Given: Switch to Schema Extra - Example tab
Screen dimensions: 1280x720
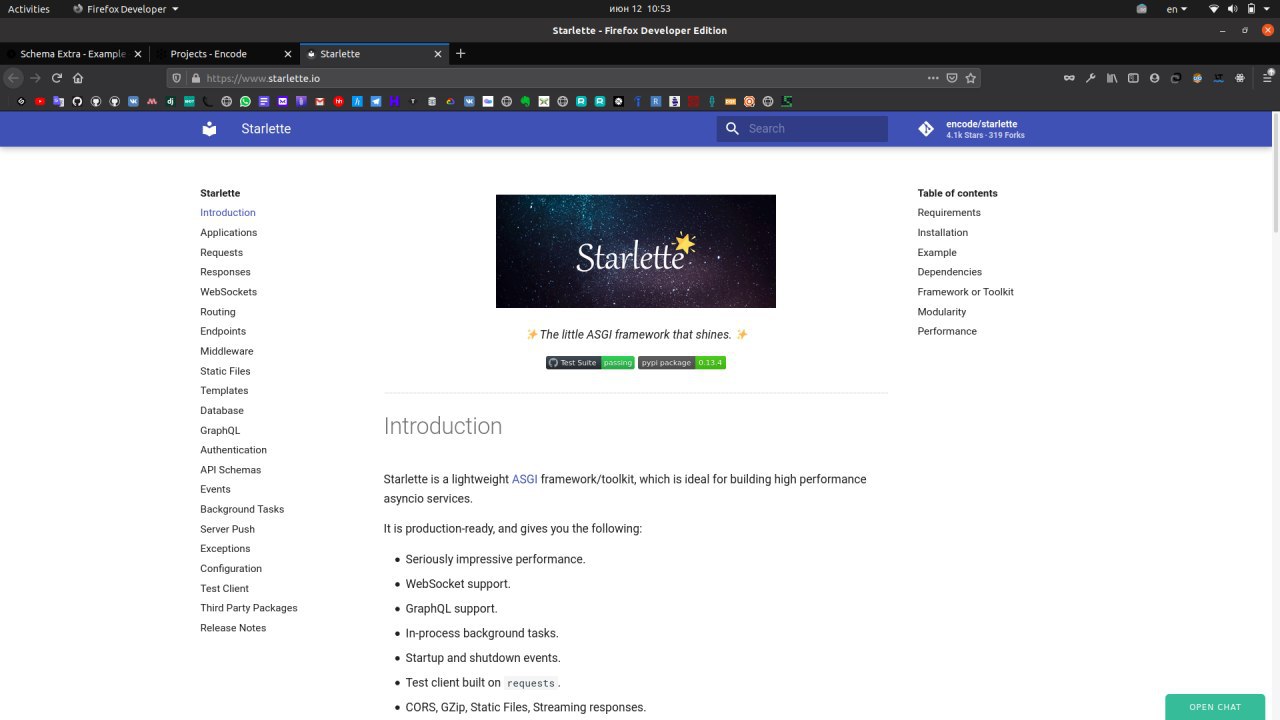Looking at the screenshot, I should pyautogui.click(x=74, y=54).
